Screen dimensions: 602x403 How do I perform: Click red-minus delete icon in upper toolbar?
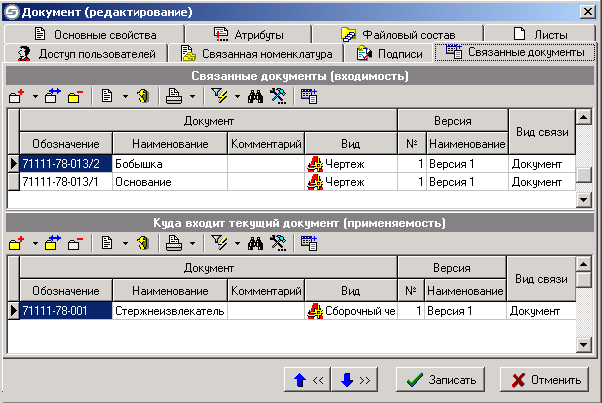pyautogui.click(x=75, y=96)
